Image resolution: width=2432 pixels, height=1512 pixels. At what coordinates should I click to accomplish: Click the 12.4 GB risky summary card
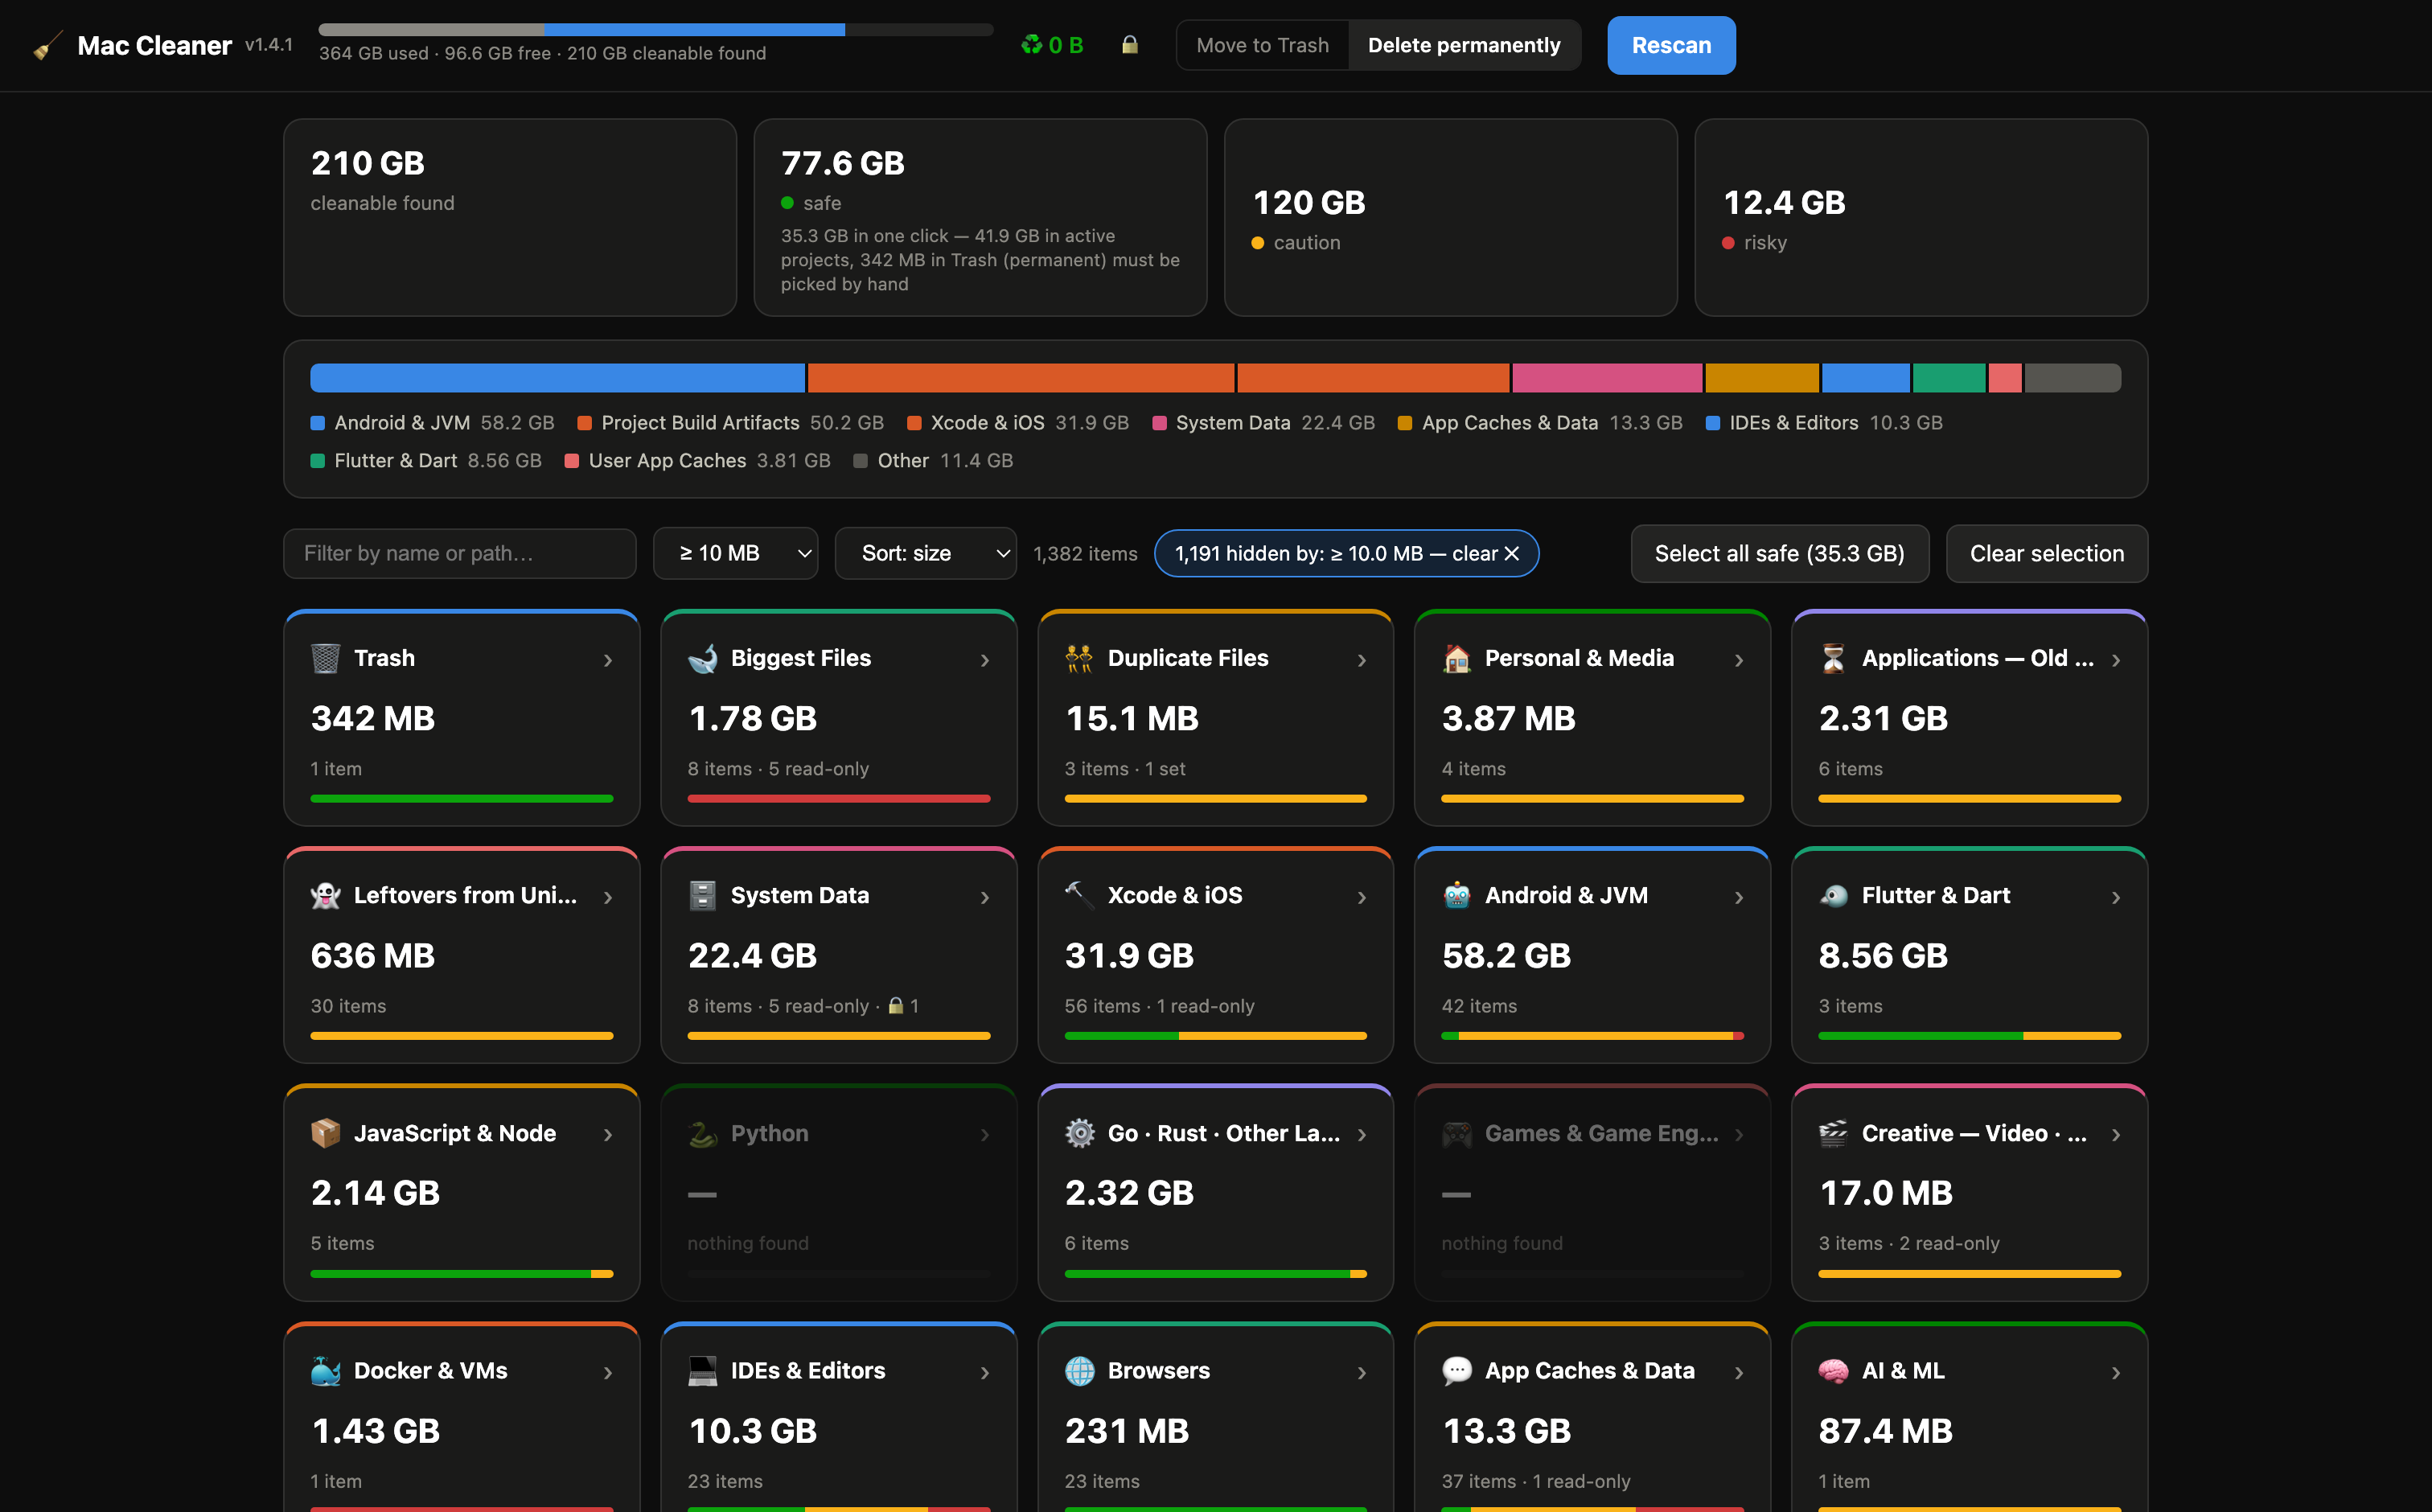[x=1921, y=217]
